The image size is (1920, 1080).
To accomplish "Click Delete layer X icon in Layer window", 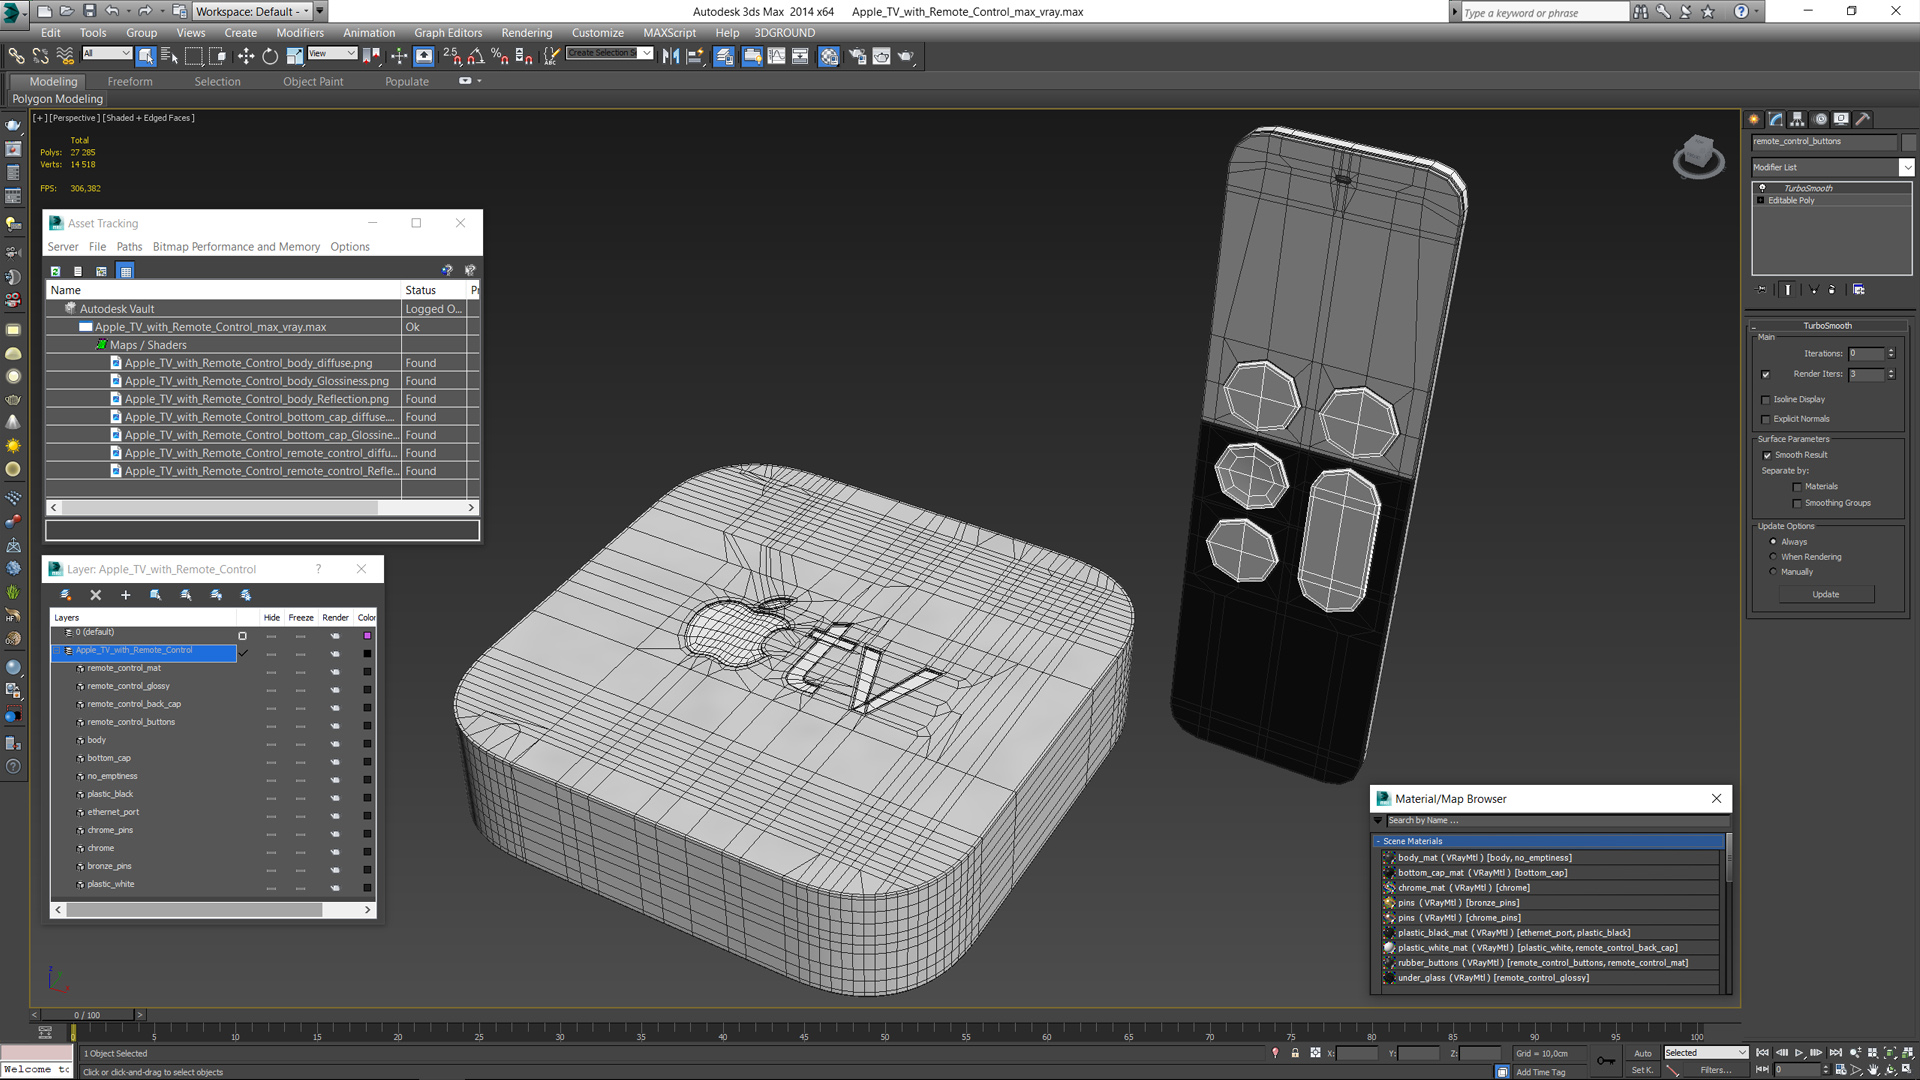I will pyautogui.click(x=96, y=595).
